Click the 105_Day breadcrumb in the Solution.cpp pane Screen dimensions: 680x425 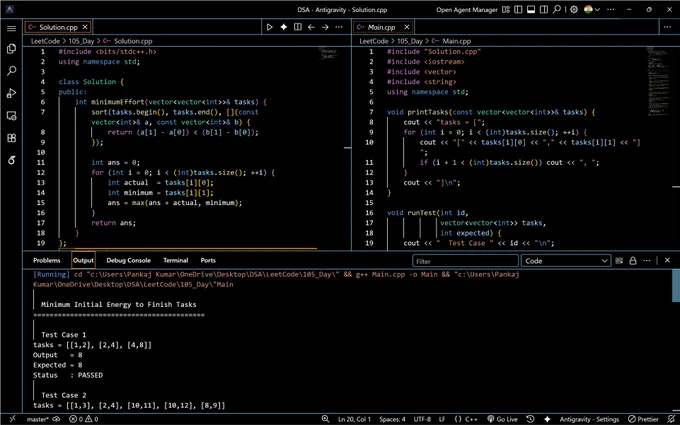click(x=81, y=41)
